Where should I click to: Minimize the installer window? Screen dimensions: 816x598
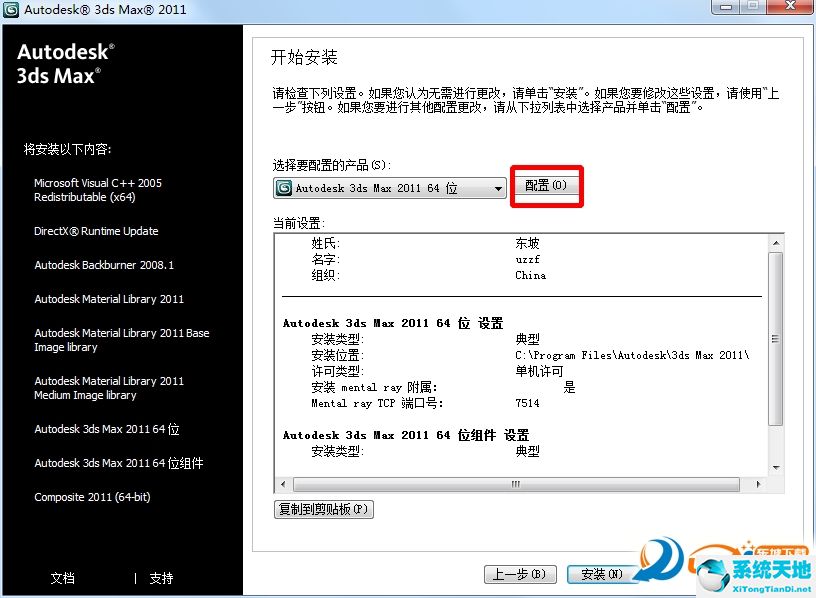(725, 7)
